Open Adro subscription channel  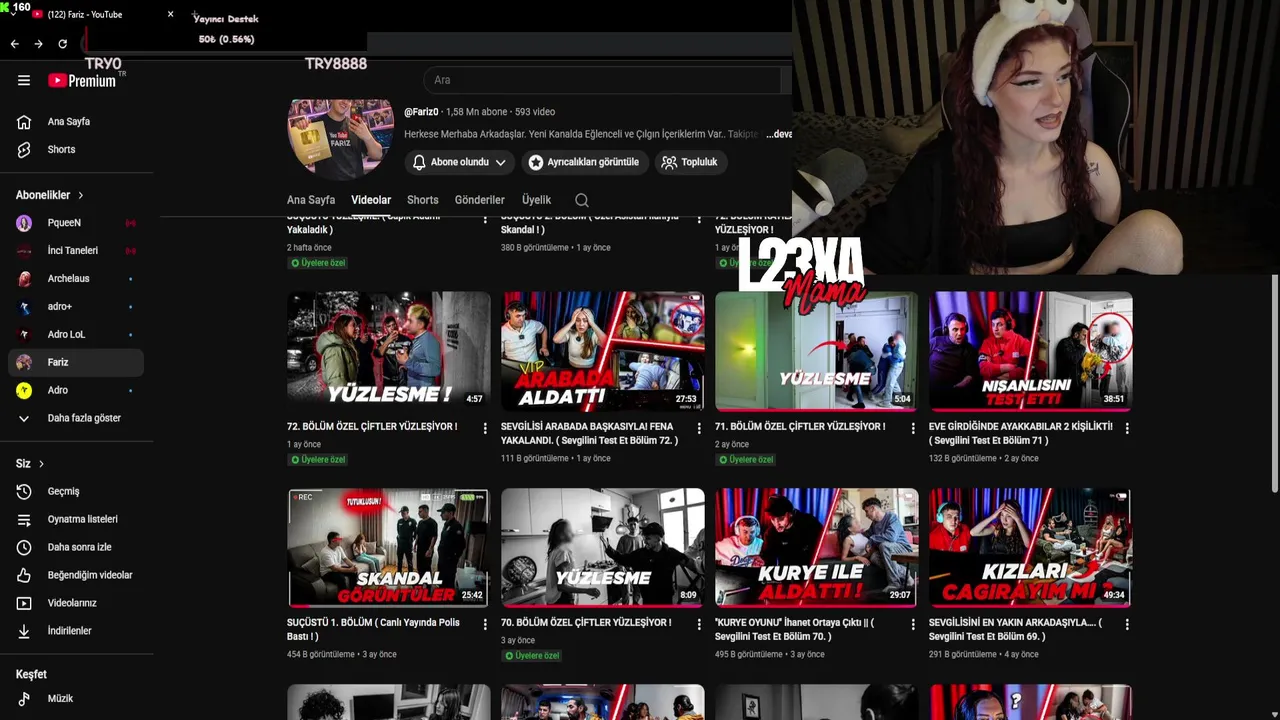pos(76,391)
